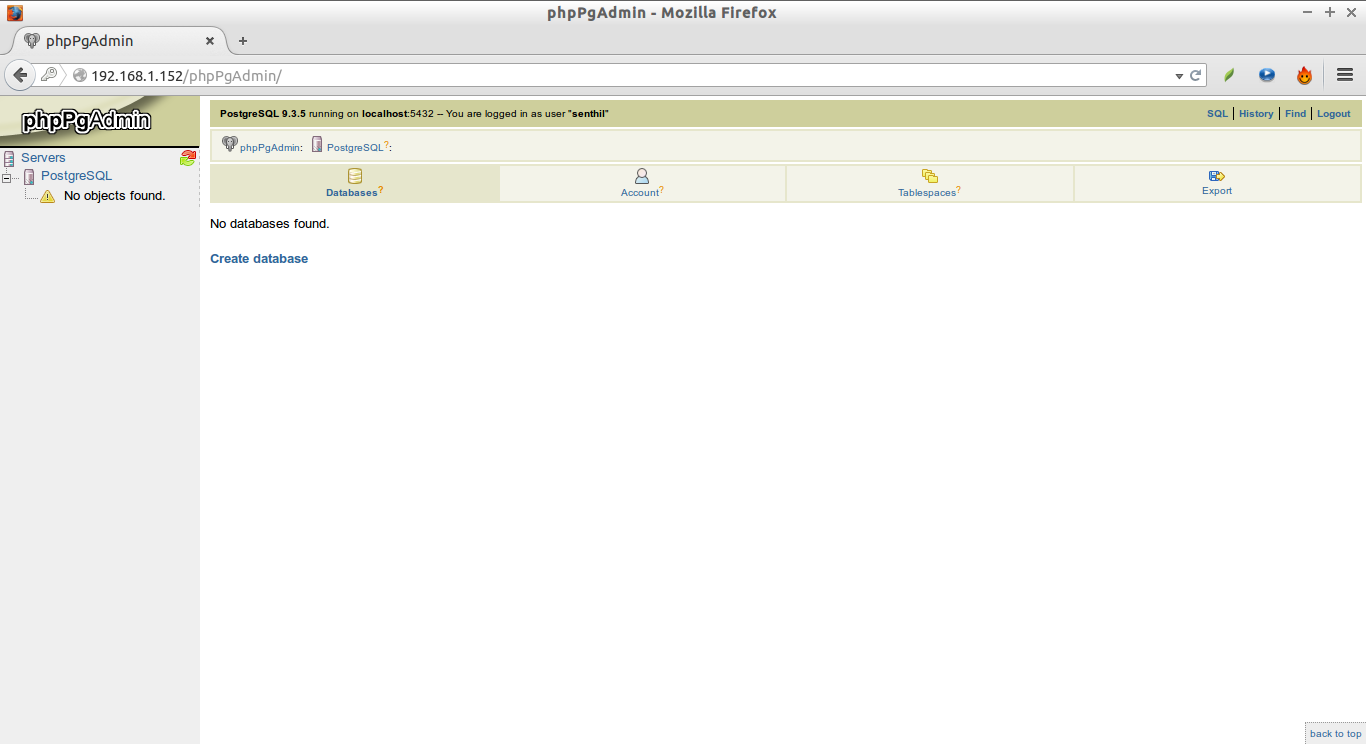The width and height of the screenshot is (1366, 744).
Task: Open the History link in top bar
Action: pyautogui.click(x=1256, y=114)
